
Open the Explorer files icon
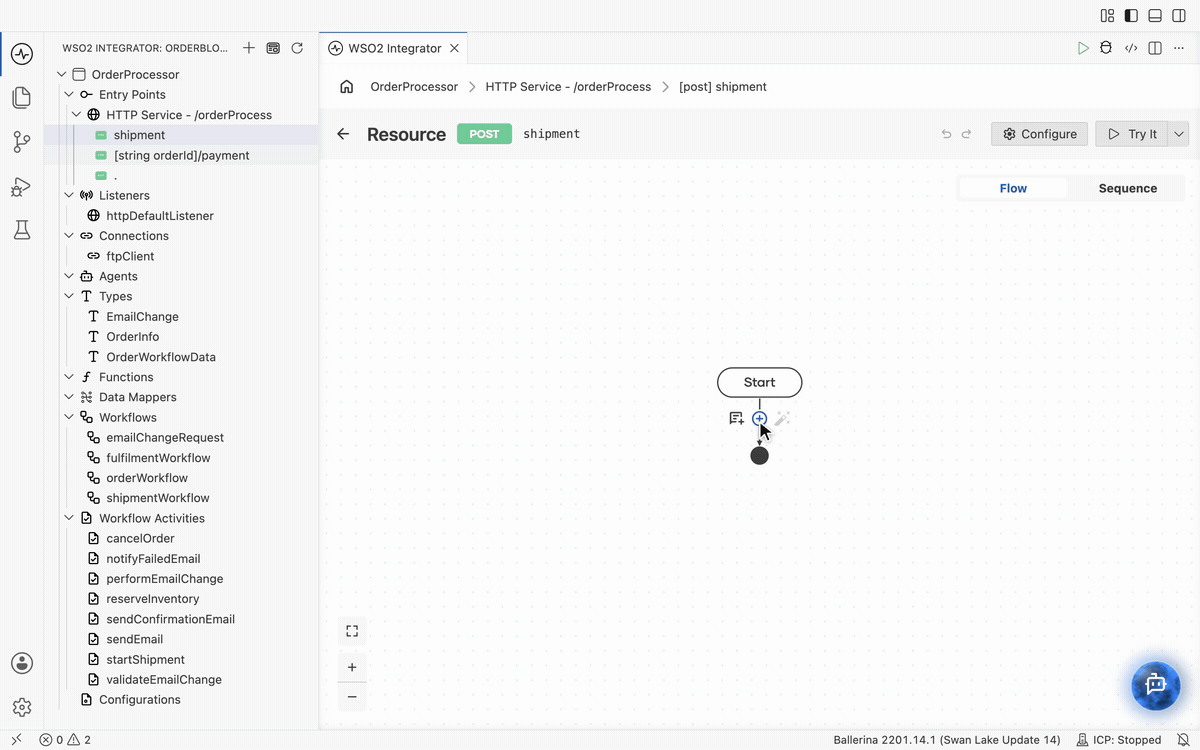click(x=22, y=97)
